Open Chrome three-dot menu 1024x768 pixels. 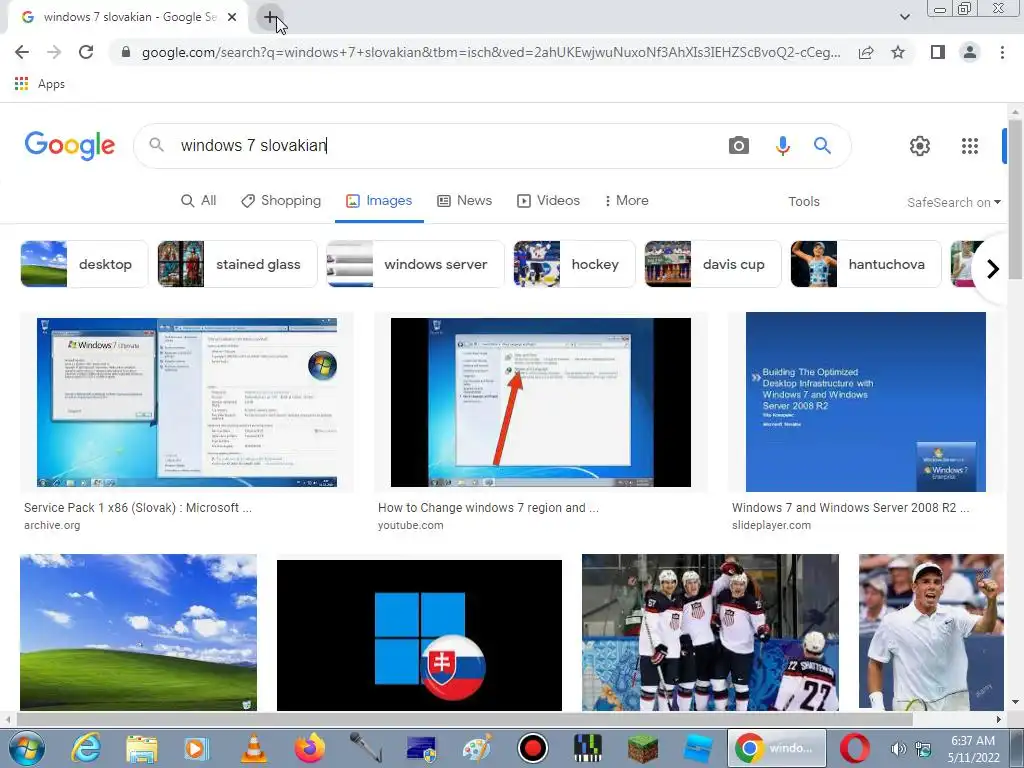click(1002, 52)
